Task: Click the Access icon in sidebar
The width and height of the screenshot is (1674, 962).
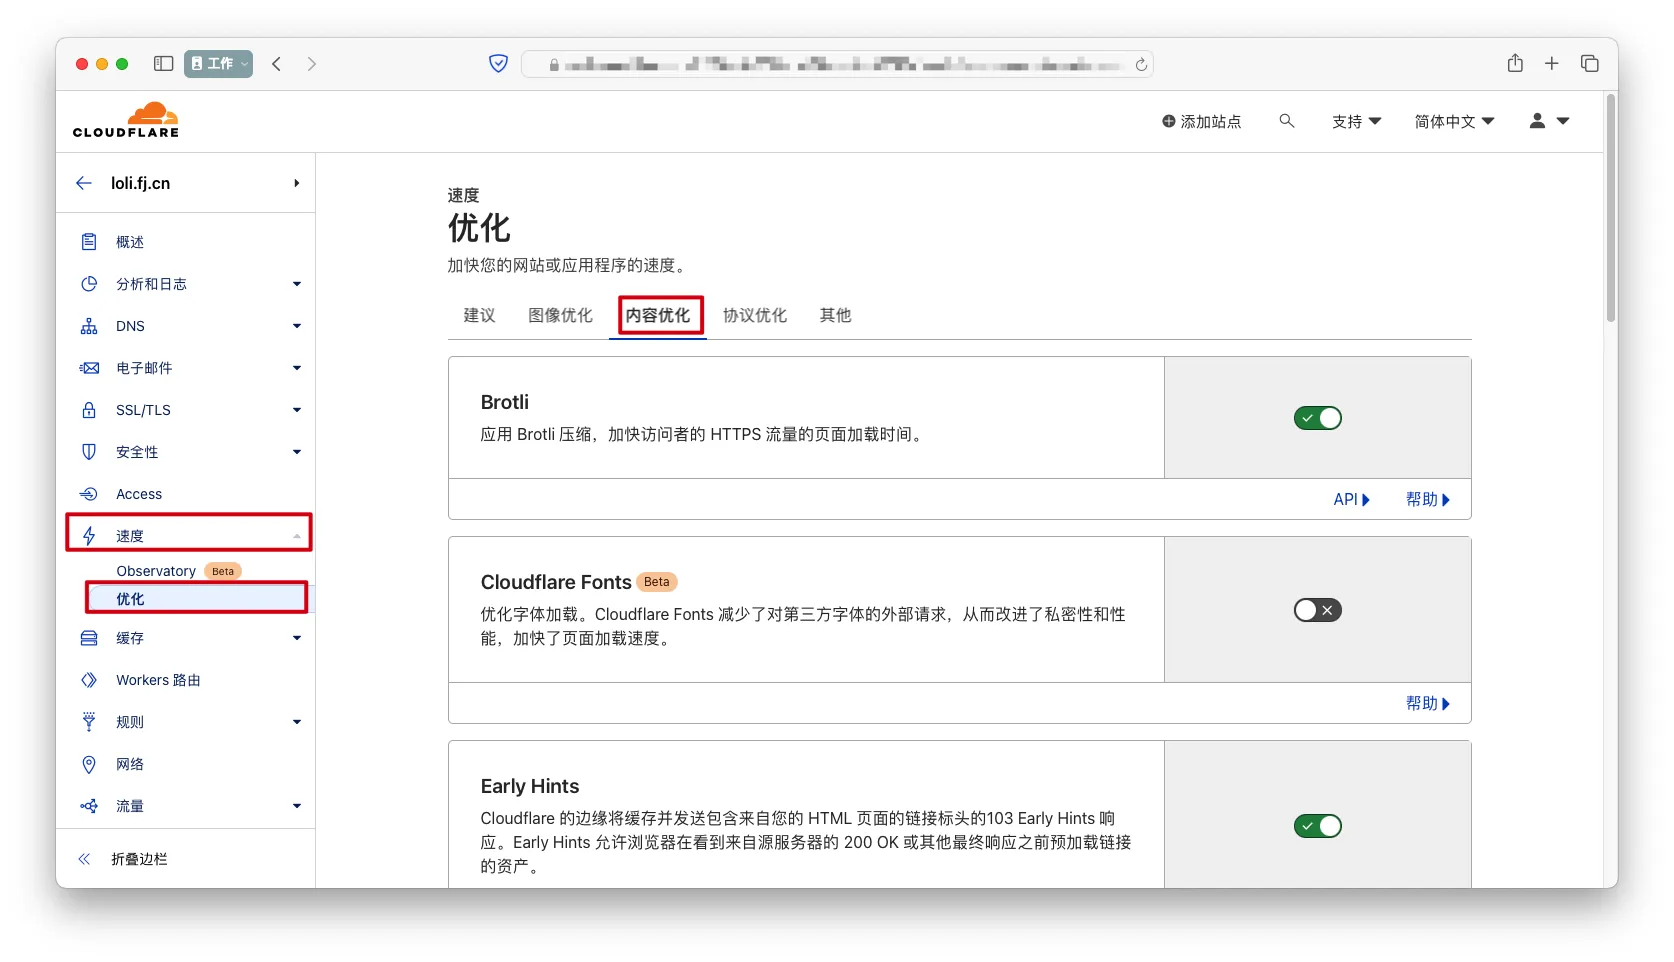Action: pyautogui.click(x=89, y=494)
